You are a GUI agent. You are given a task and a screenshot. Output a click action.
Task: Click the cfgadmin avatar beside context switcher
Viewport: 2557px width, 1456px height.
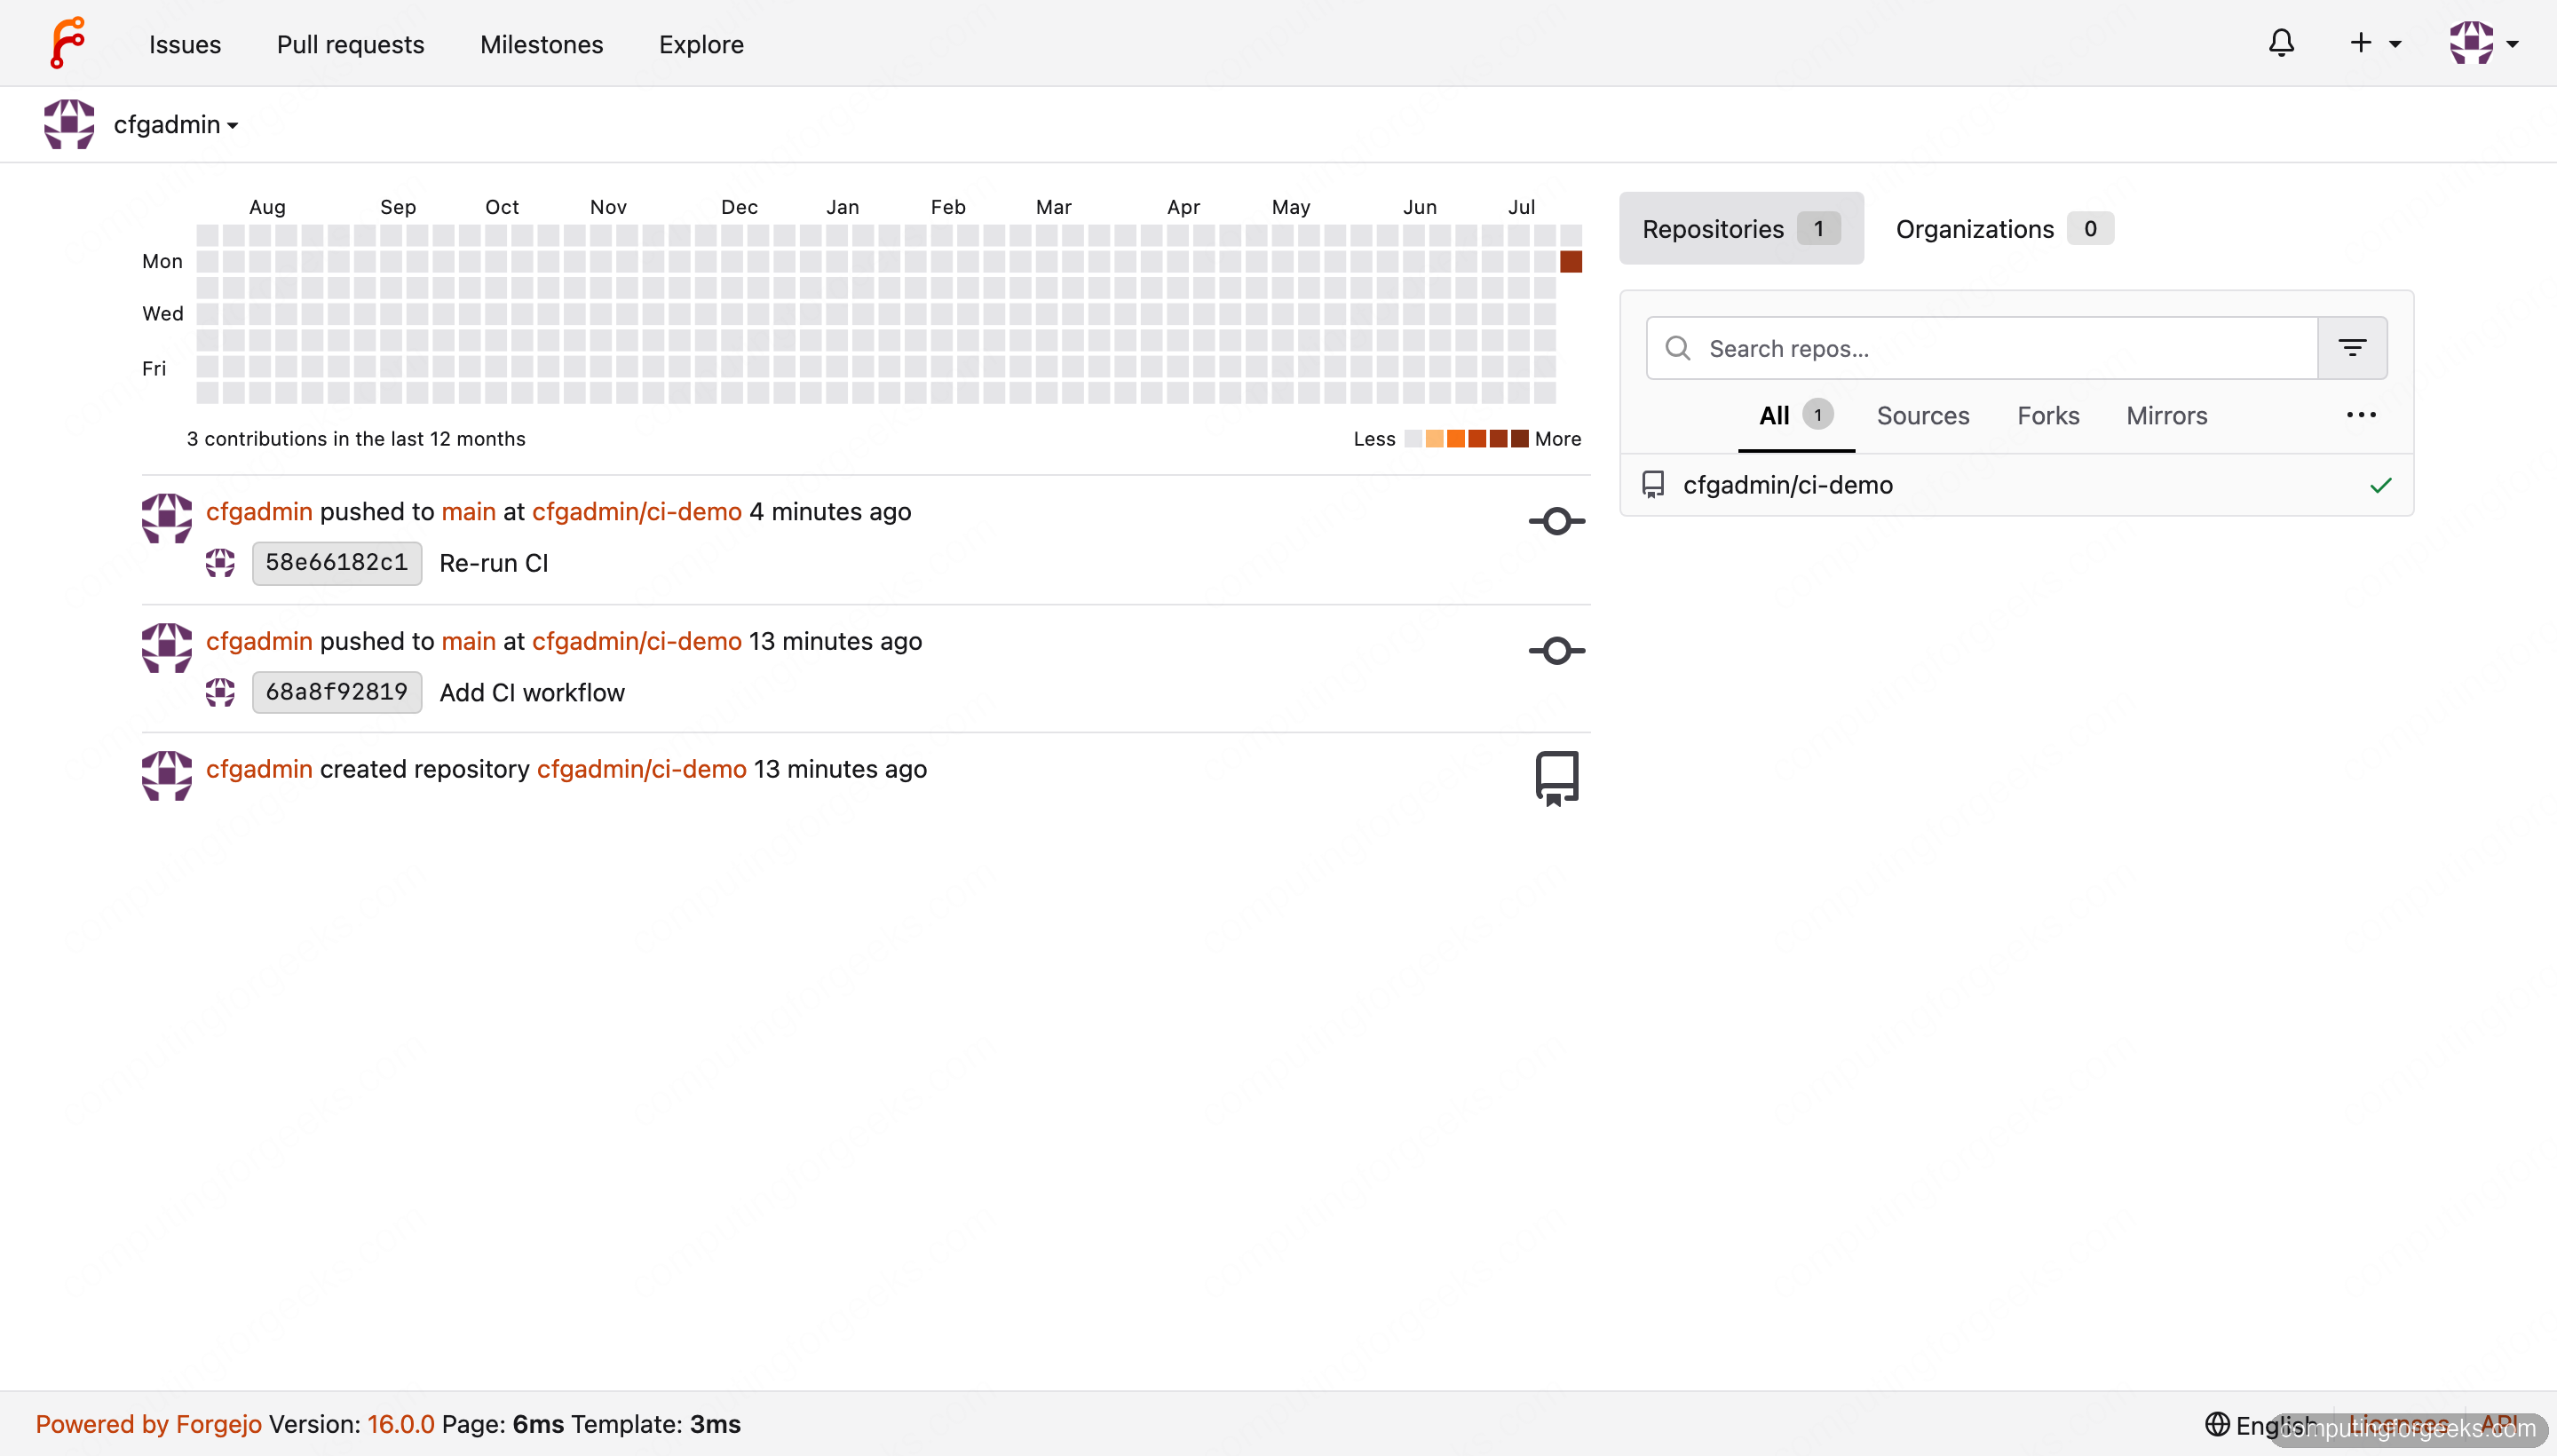pyautogui.click(x=69, y=124)
